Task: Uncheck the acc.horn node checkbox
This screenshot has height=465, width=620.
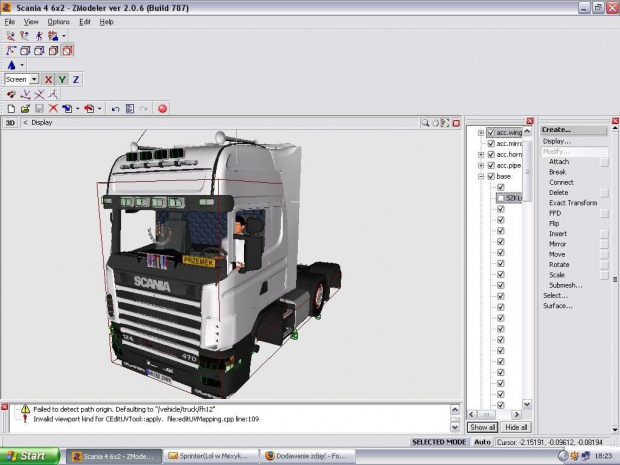Action: [491, 154]
